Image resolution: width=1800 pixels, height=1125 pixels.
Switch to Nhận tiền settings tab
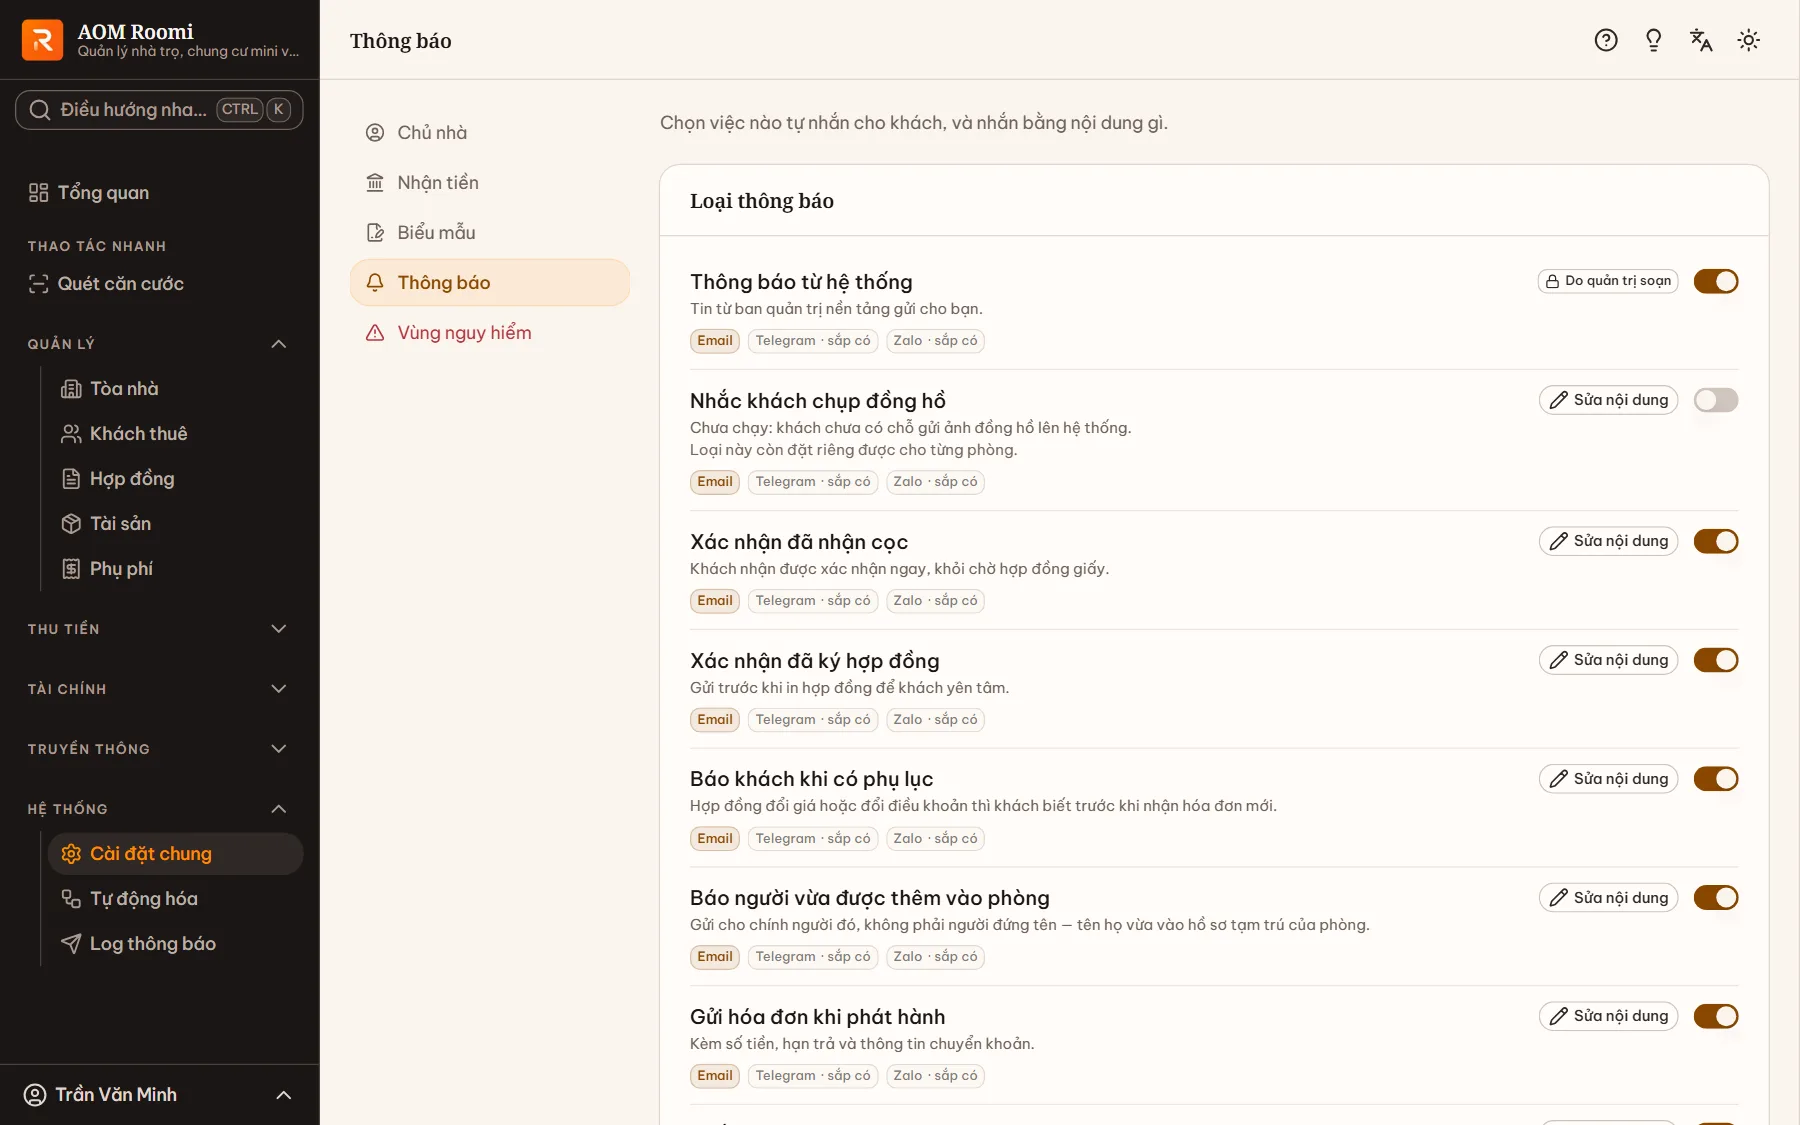coord(490,183)
